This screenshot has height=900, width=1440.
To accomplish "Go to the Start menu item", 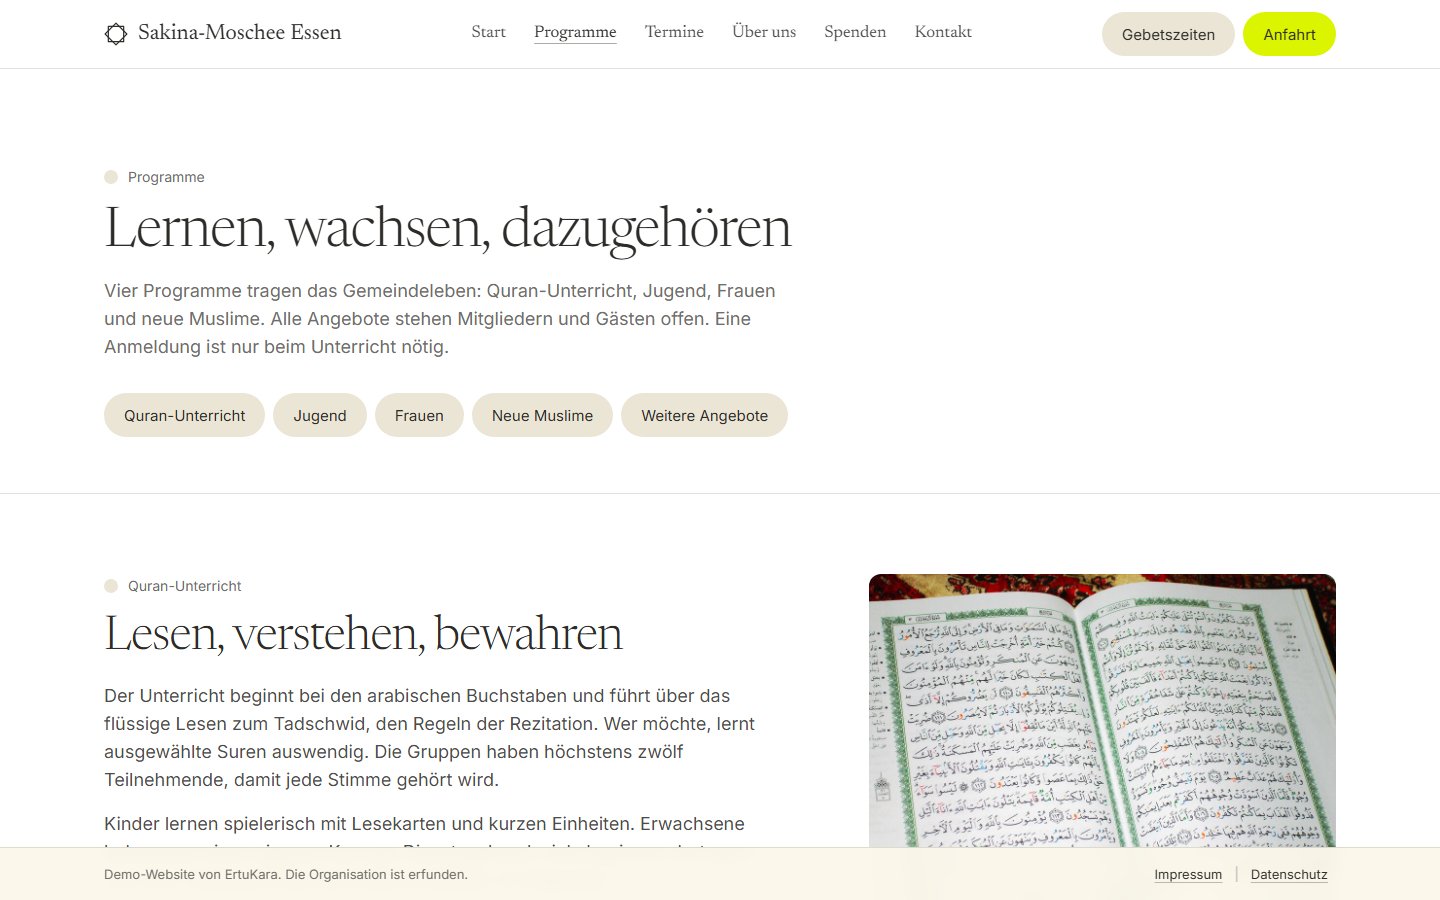I will click(x=488, y=32).
